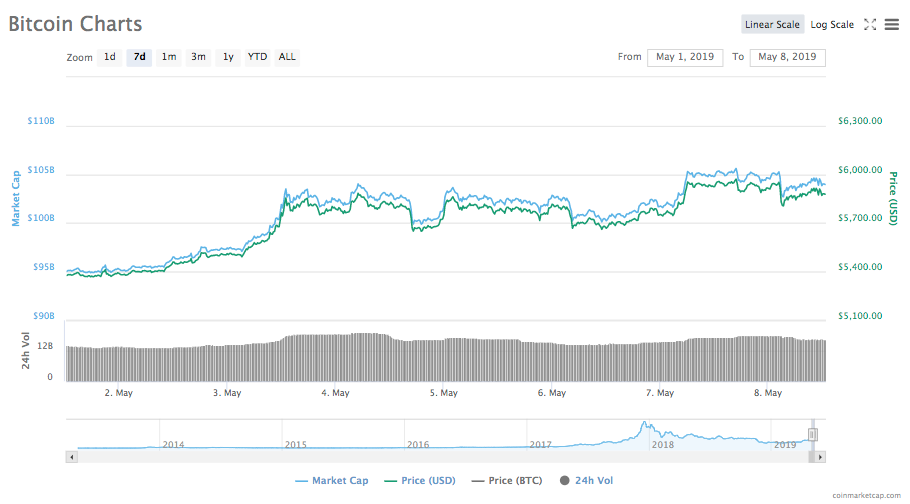Click the 2017 label in navigator
The width and height of the screenshot is (910, 504).
[540, 445]
